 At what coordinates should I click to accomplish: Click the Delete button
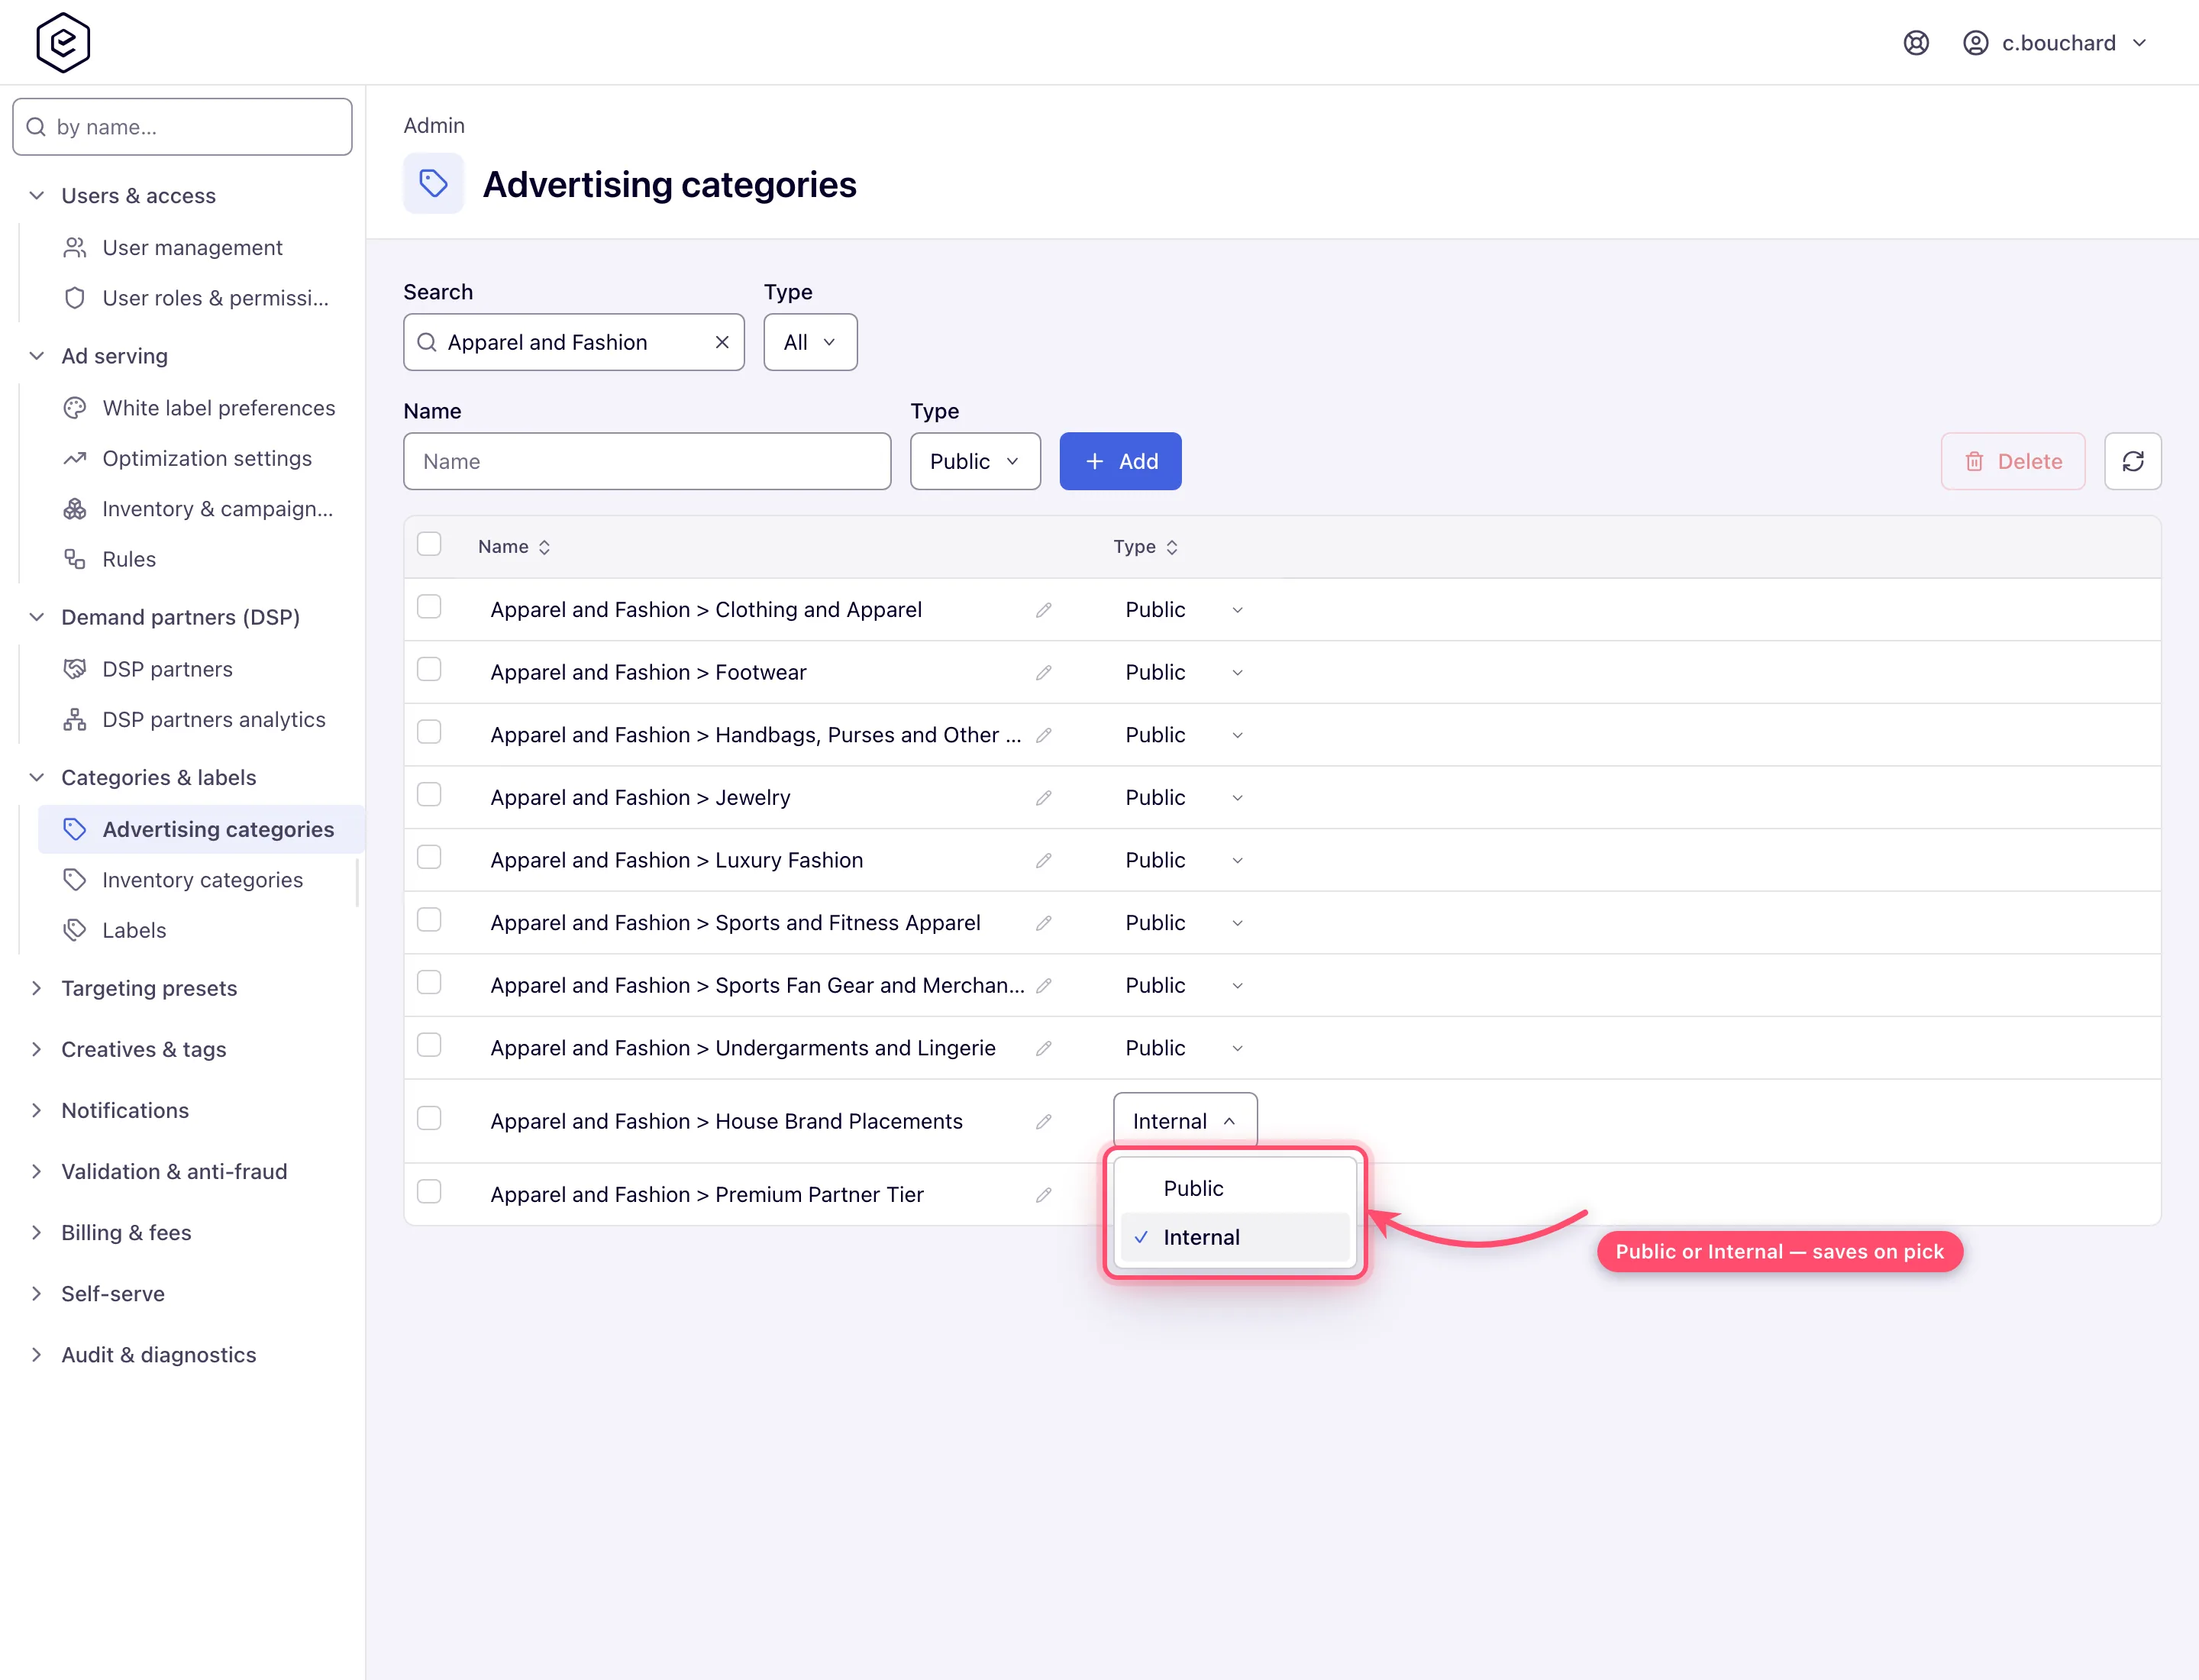2012,461
